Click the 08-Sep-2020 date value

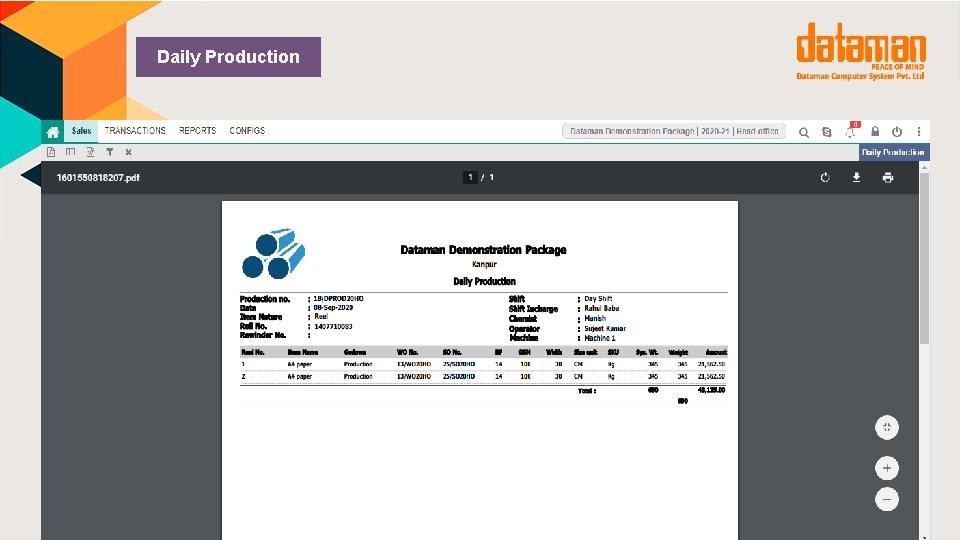pos(333,307)
